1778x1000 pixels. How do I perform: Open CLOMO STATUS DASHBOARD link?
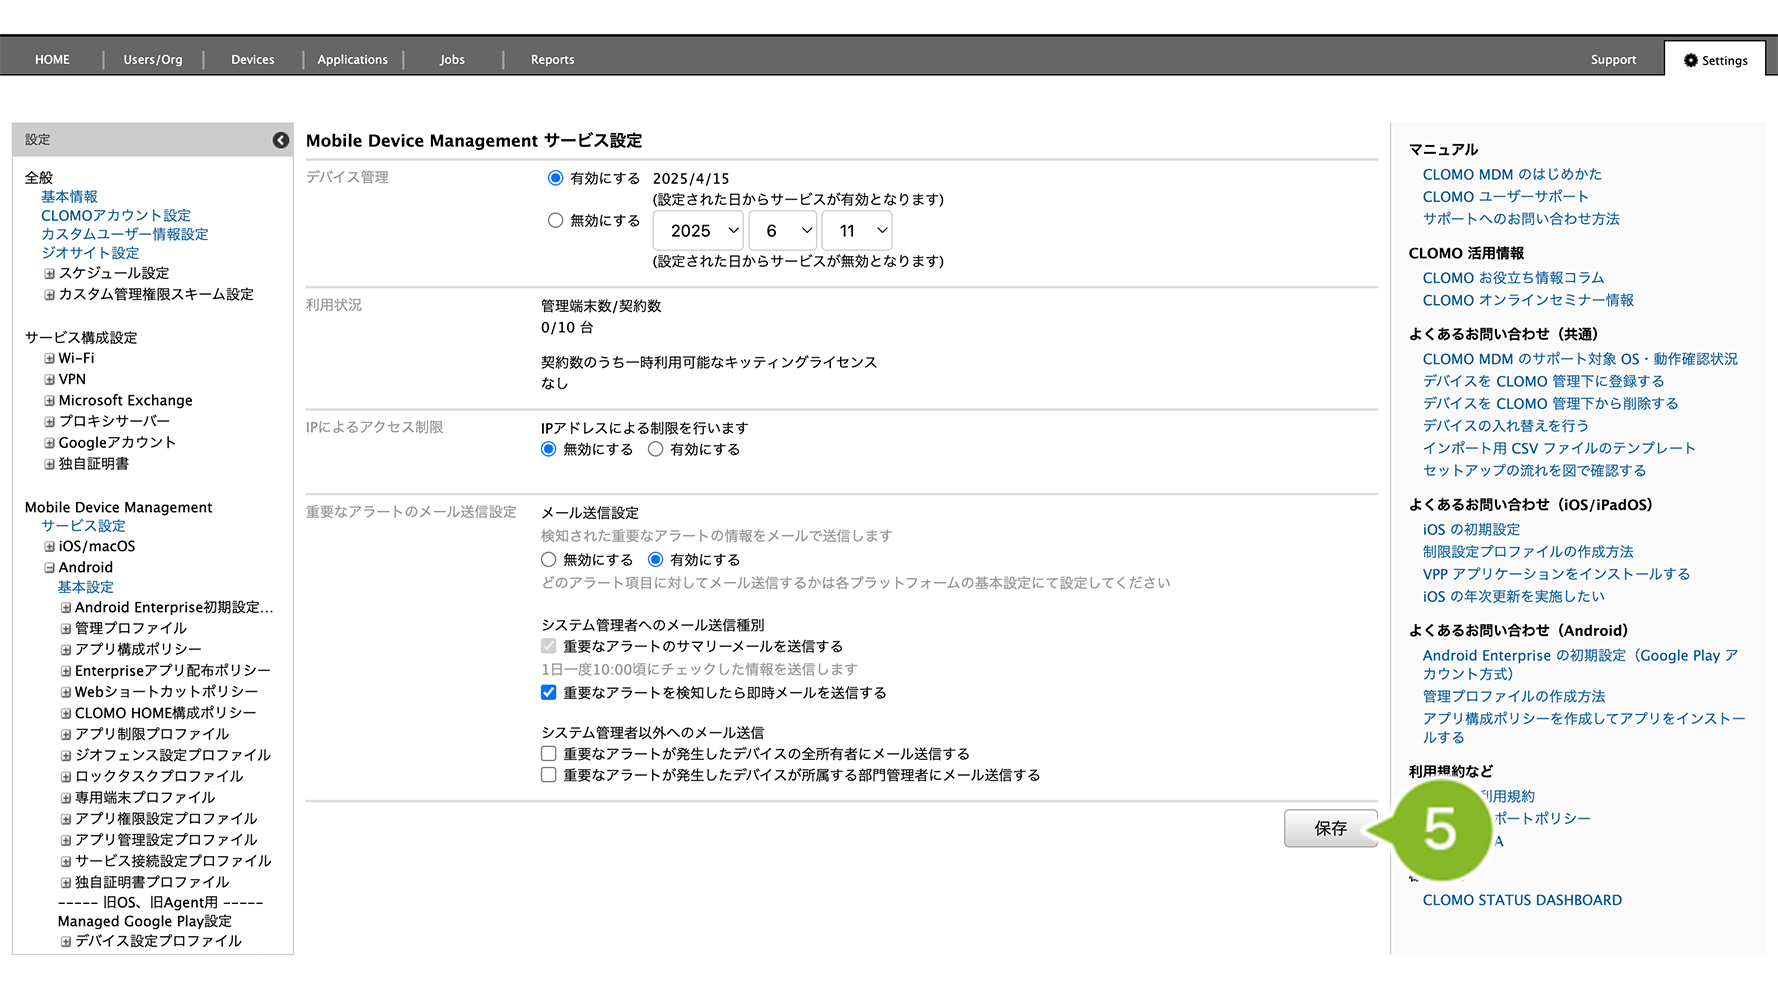1522,900
